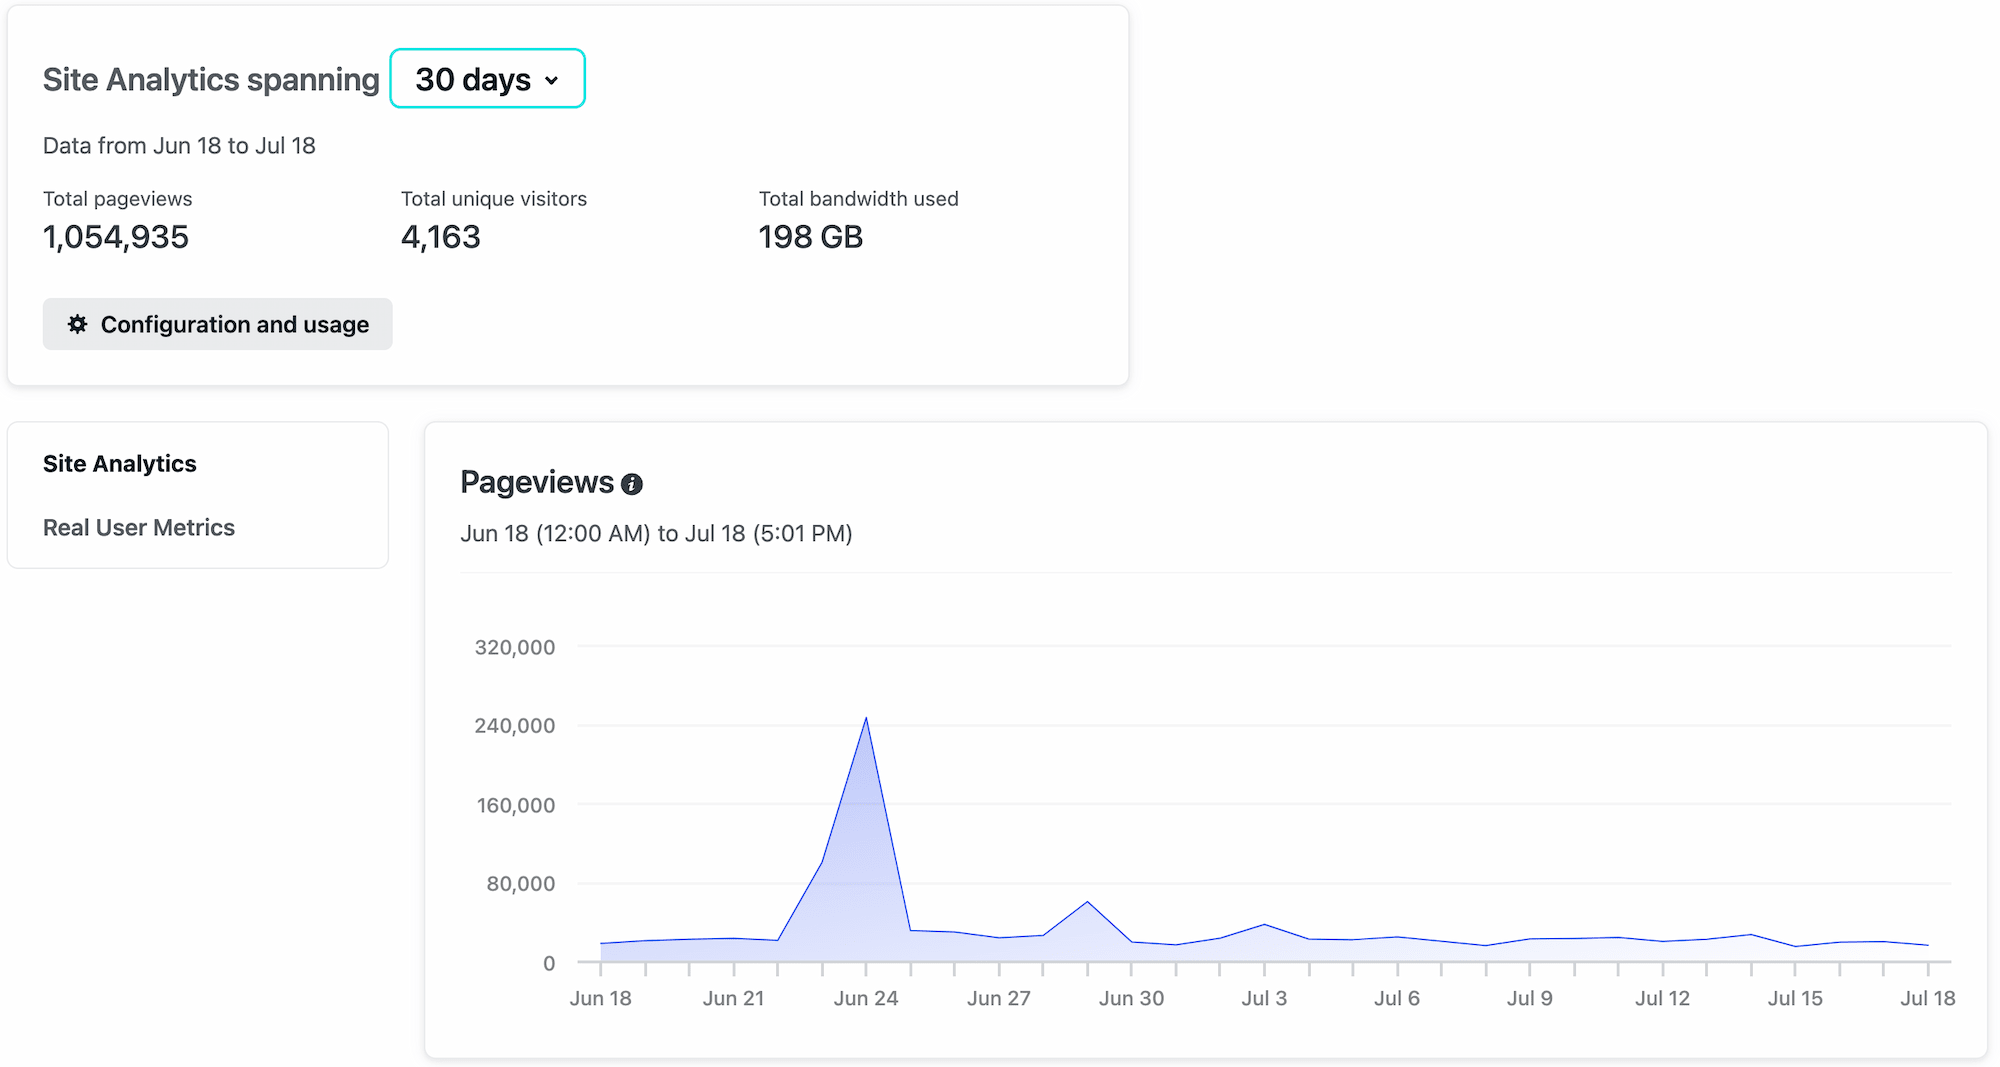The height and width of the screenshot is (1067, 2000).
Task: Click the Site Analytics spanning heading text
Action: coord(211,80)
